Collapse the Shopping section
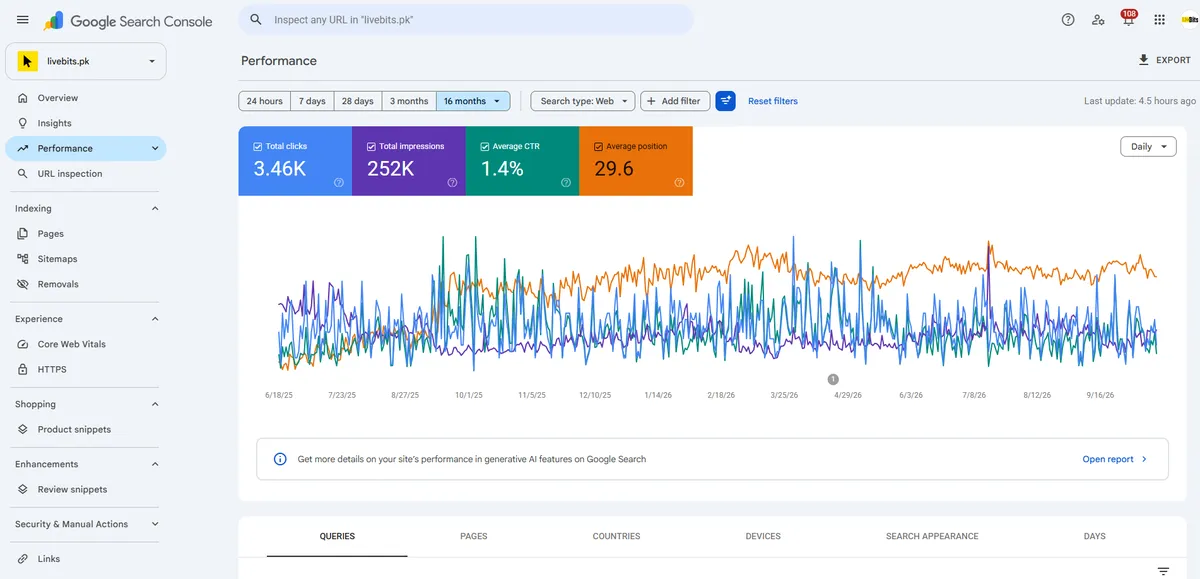This screenshot has height=579, width=1200. tap(154, 404)
